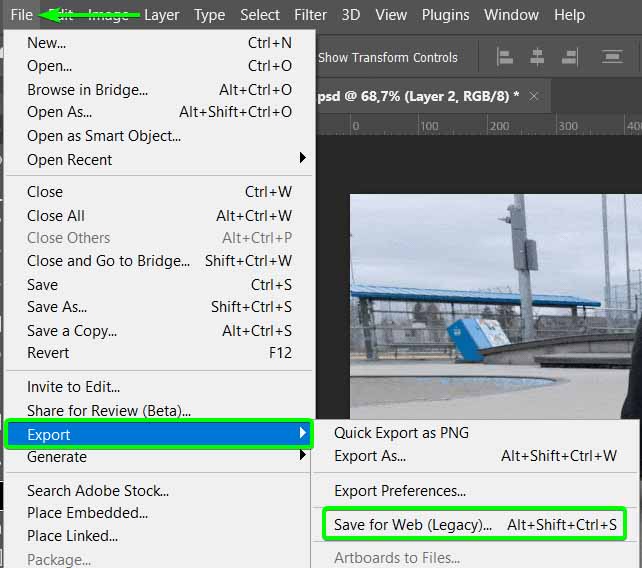Close the open document tab
The height and width of the screenshot is (568, 642).
pyautogui.click(x=534, y=96)
